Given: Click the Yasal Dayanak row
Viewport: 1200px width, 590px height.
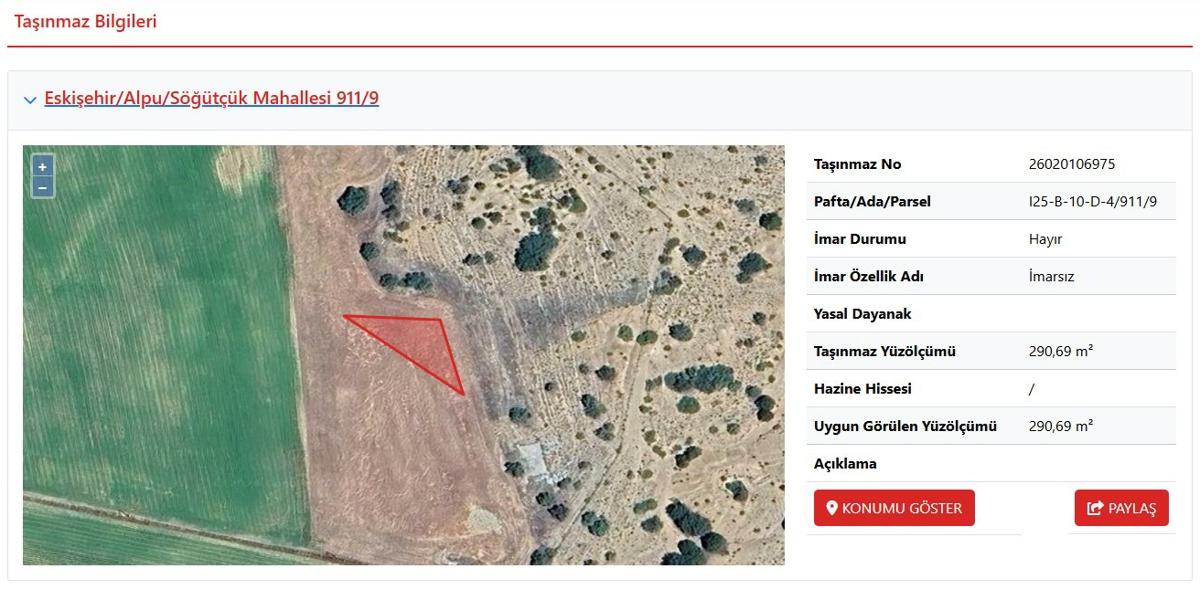Looking at the screenshot, I should 991,314.
